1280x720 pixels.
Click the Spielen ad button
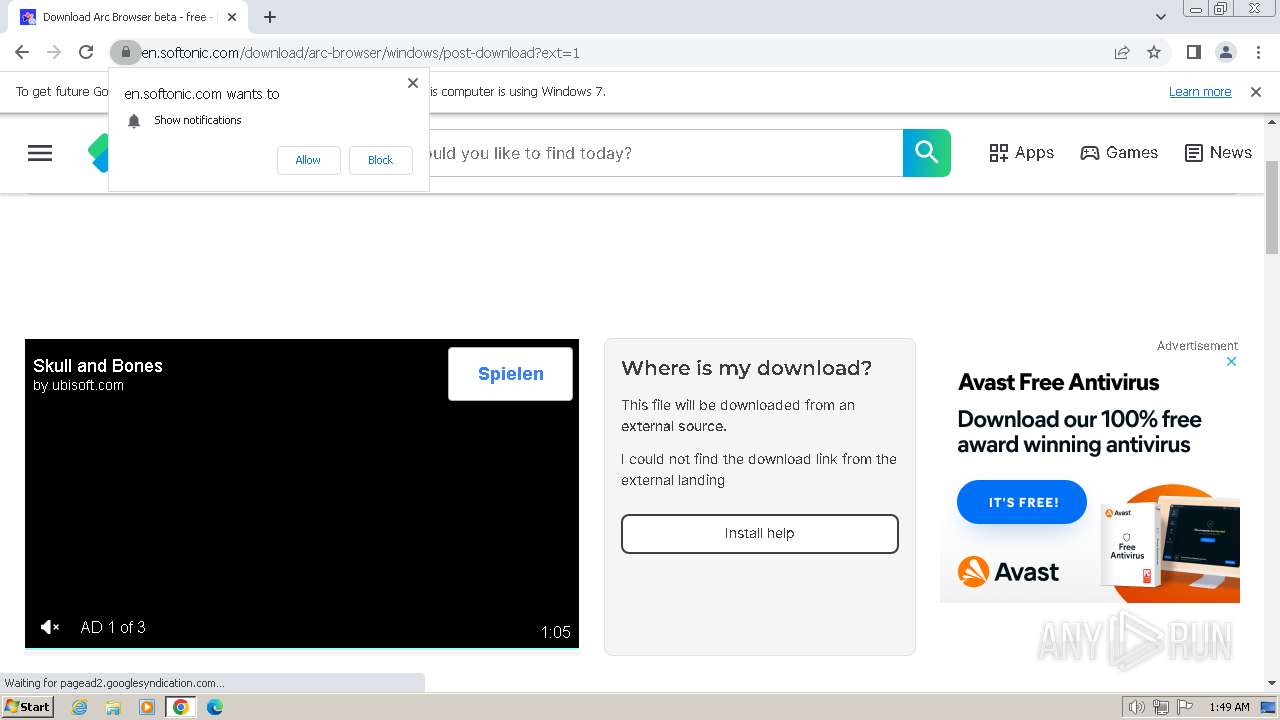coord(510,374)
